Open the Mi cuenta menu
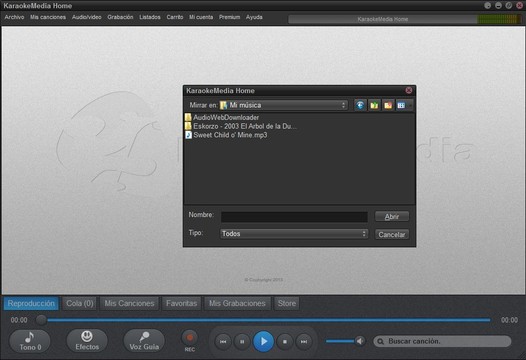This screenshot has width=526, height=360. (201, 17)
